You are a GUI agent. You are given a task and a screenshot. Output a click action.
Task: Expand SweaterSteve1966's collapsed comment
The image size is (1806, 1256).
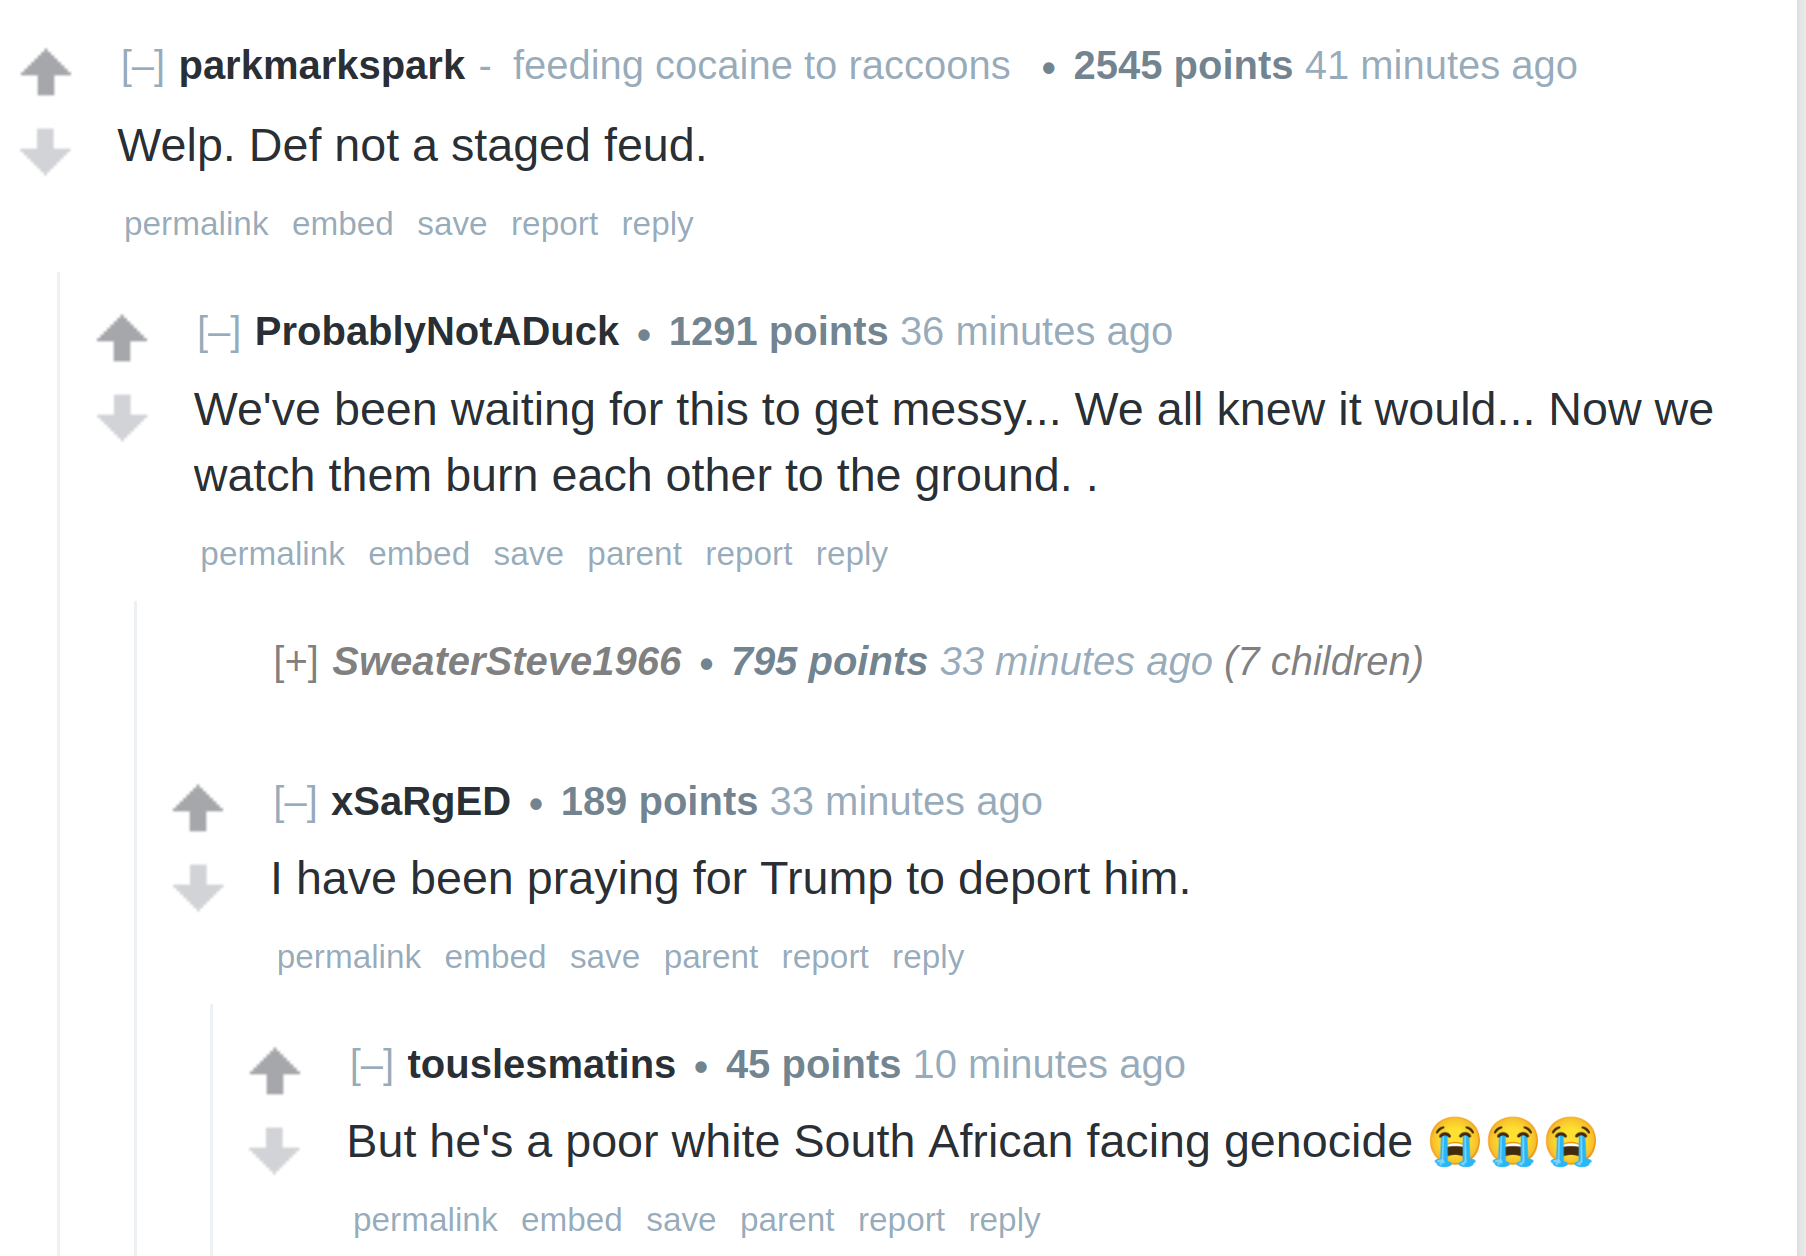tap(296, 662)
